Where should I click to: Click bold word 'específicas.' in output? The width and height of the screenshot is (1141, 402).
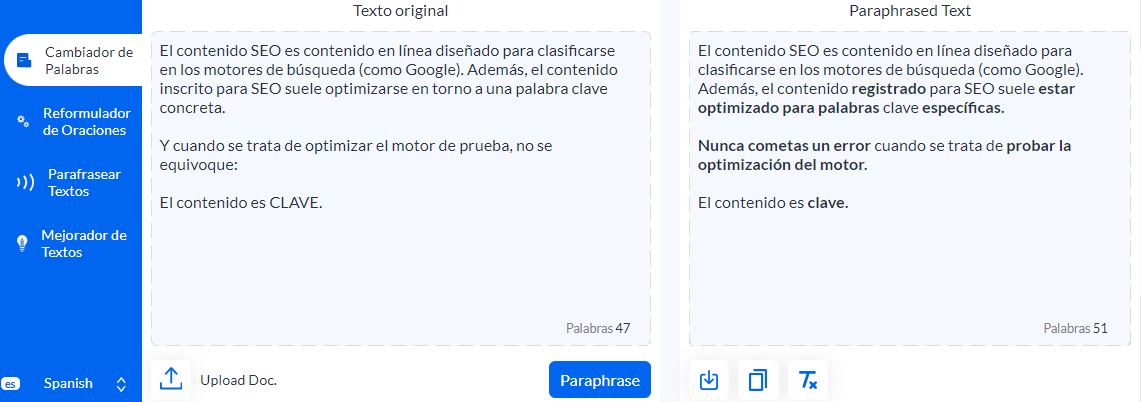[x=963, y=109]
